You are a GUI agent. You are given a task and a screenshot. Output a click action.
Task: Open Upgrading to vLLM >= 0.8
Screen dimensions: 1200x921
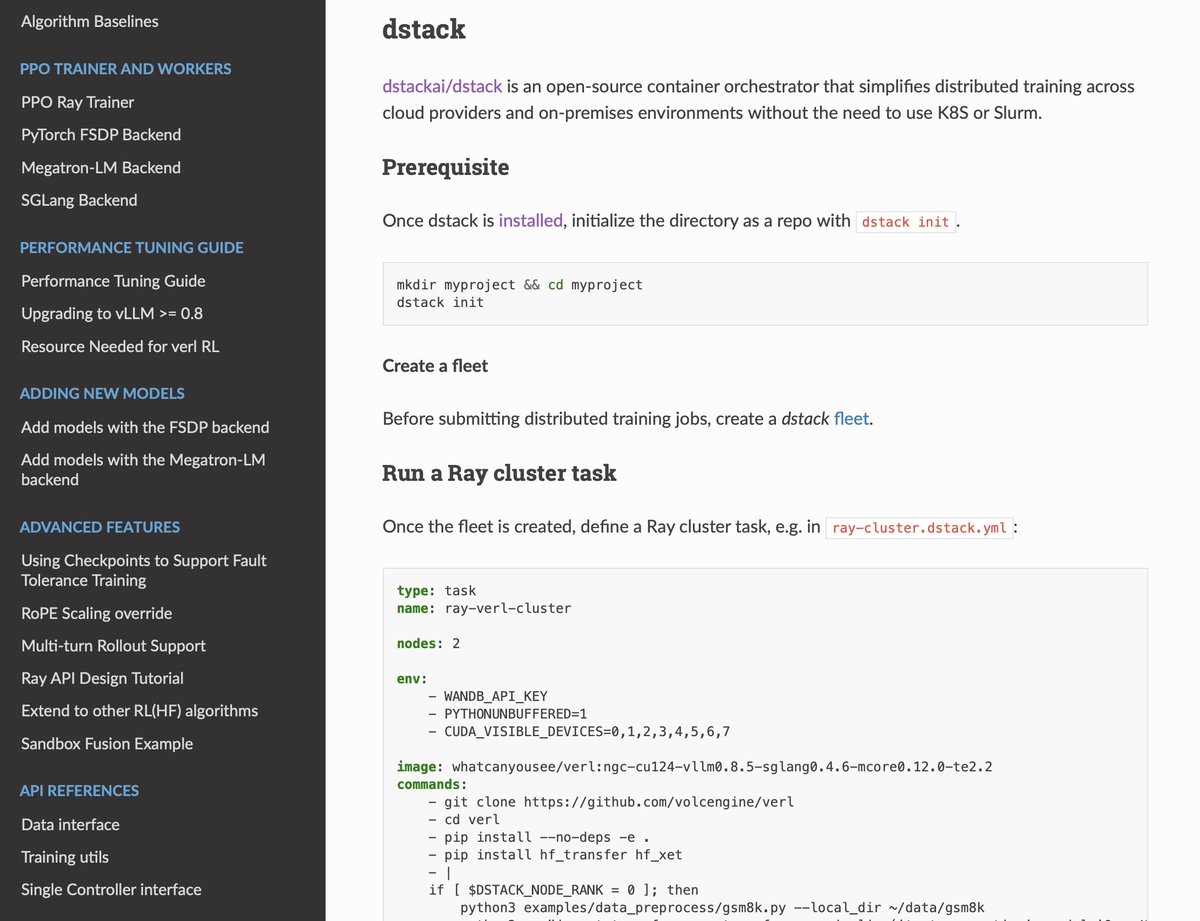112,313
